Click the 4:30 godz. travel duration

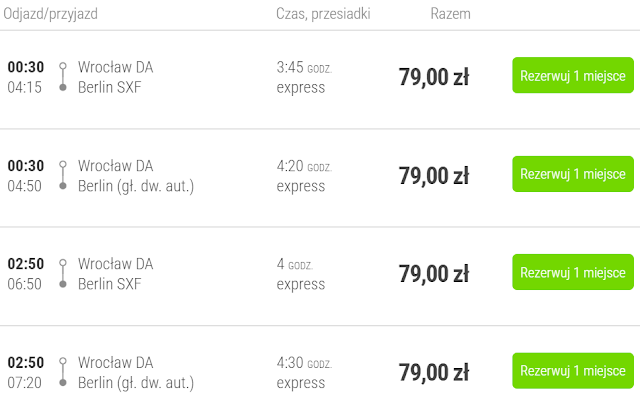(303, 361)
